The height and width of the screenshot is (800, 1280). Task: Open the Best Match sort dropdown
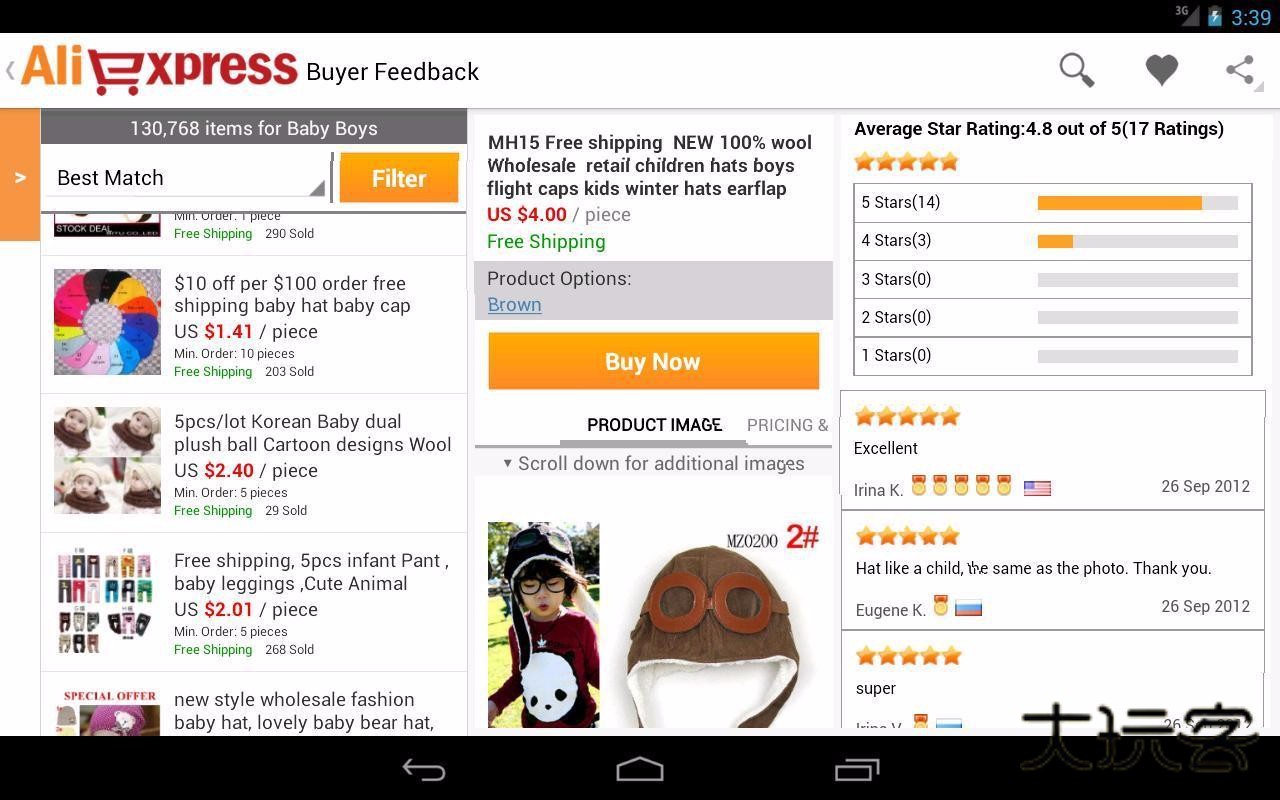[188, 178]
